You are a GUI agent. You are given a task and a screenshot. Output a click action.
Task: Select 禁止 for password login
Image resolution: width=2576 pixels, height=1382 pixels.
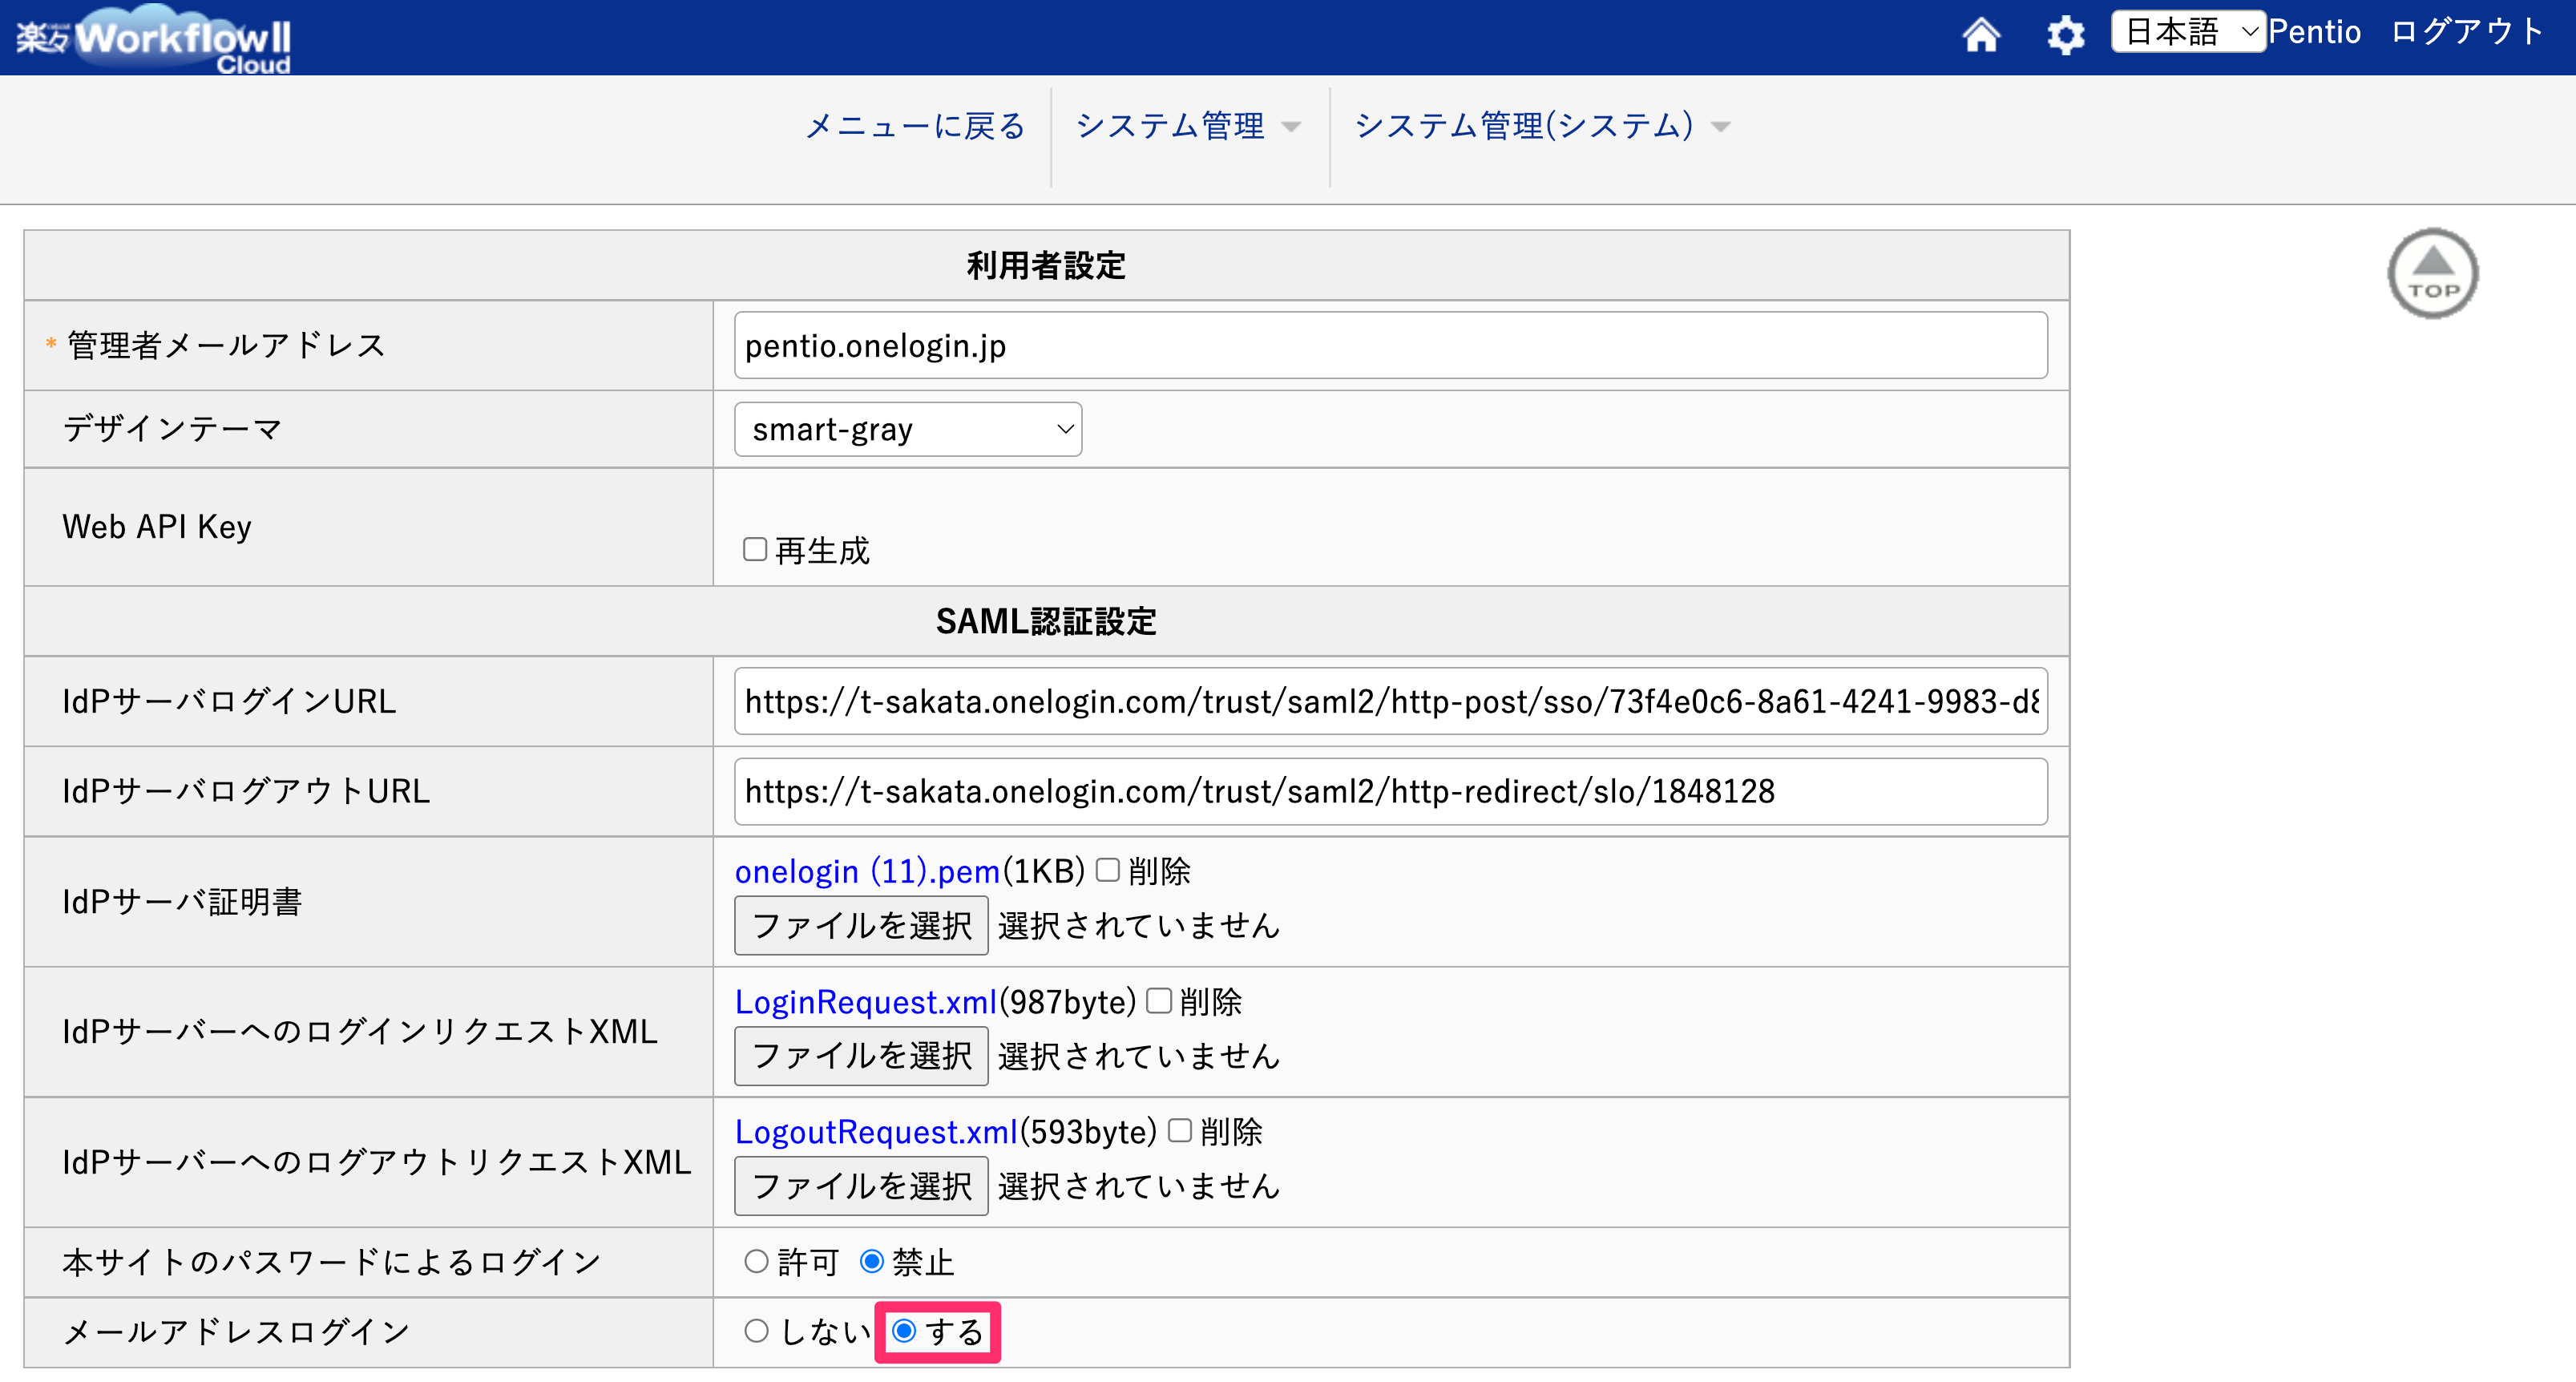coord(871,1261)
